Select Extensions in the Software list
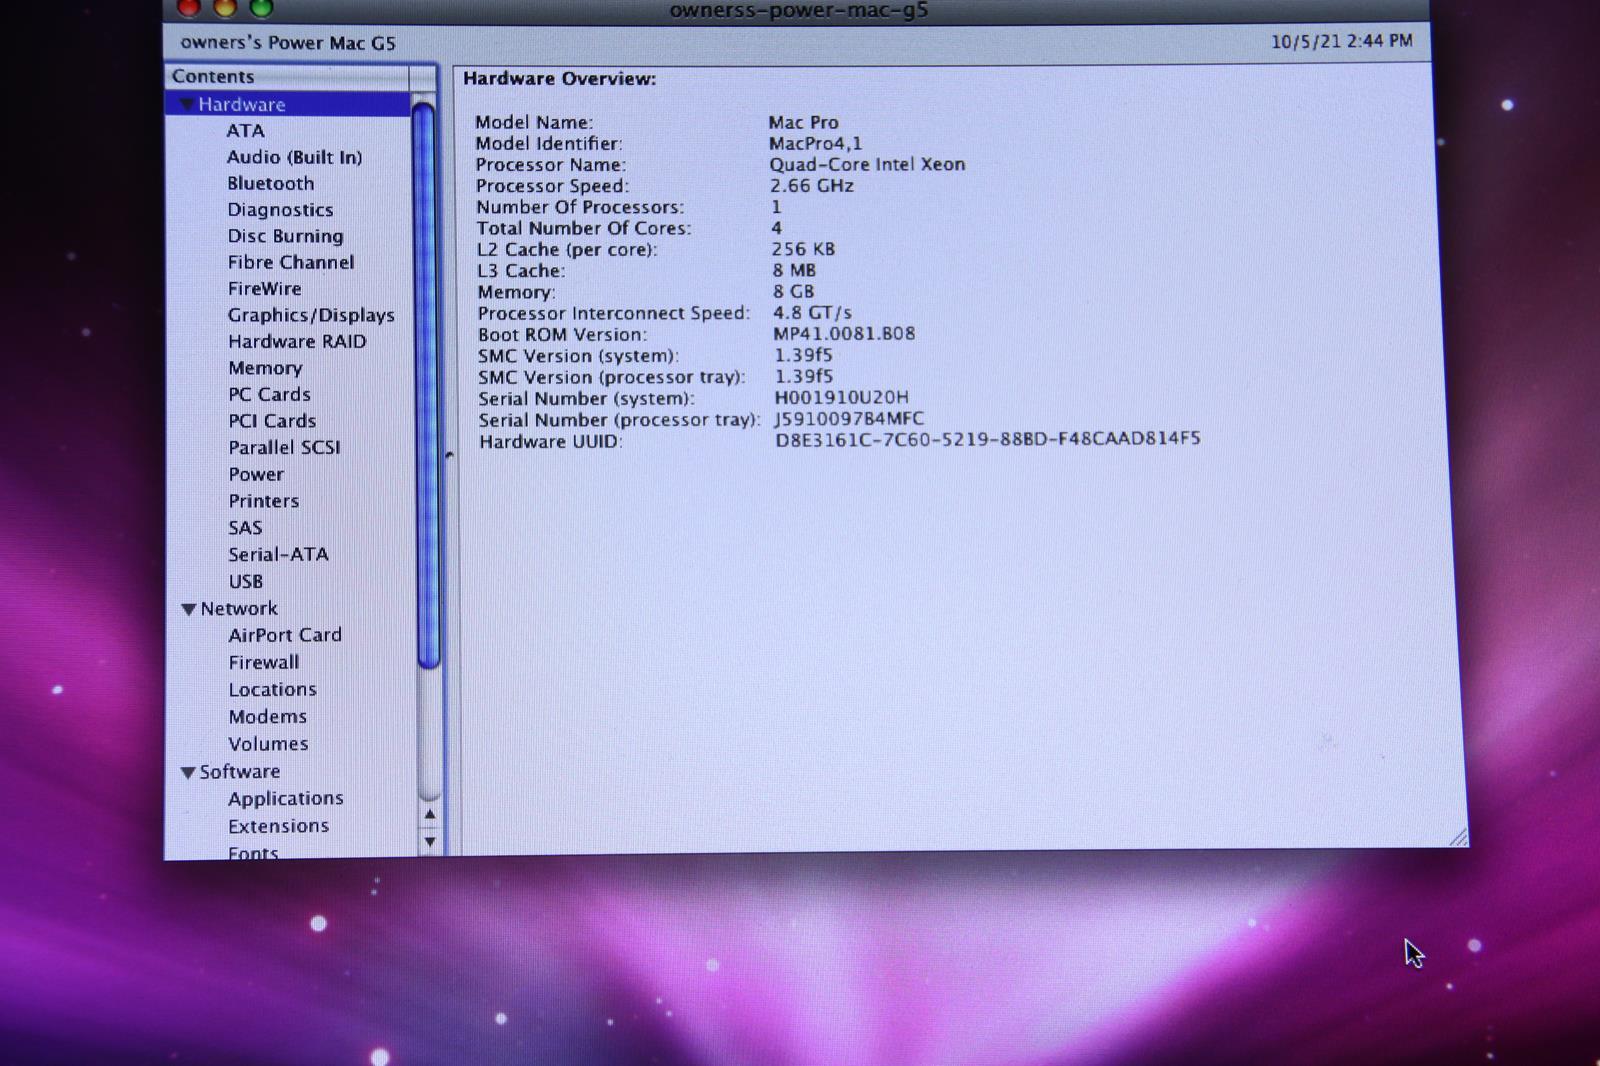Viewport: 1600px width, 1066px height. [x=278, y=826]
